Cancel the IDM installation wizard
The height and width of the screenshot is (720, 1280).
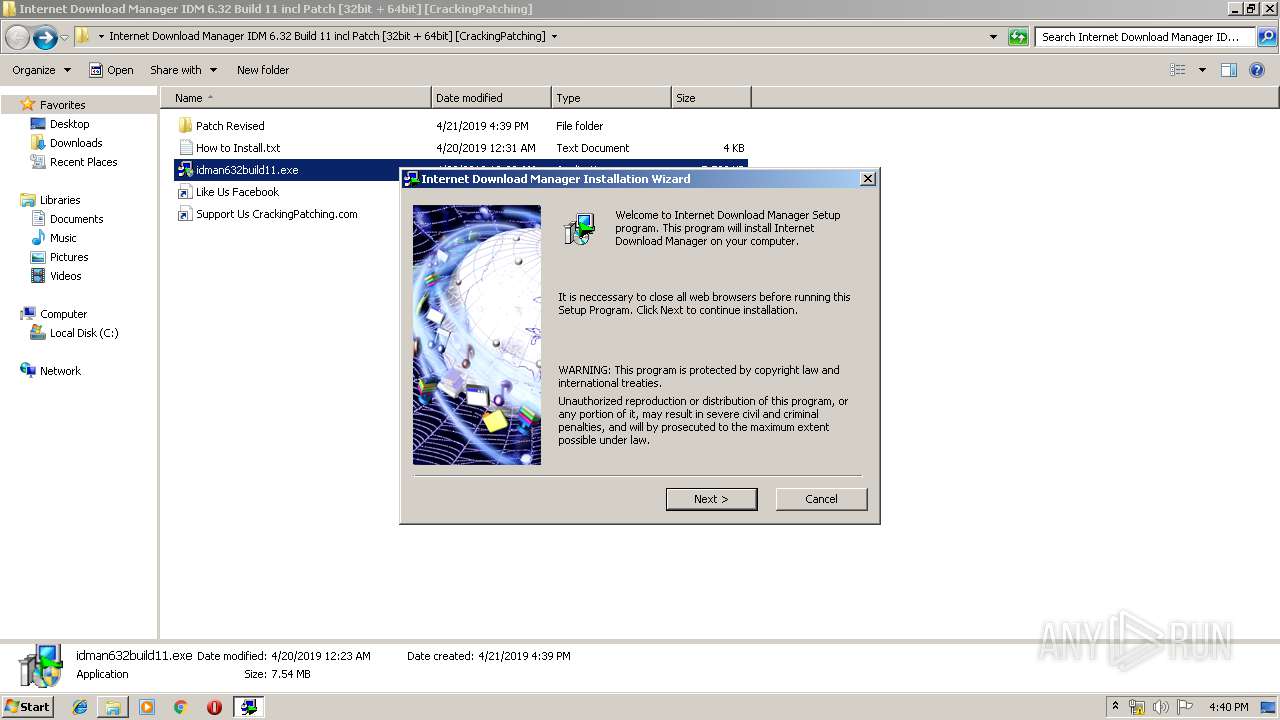tap(821, 499)
